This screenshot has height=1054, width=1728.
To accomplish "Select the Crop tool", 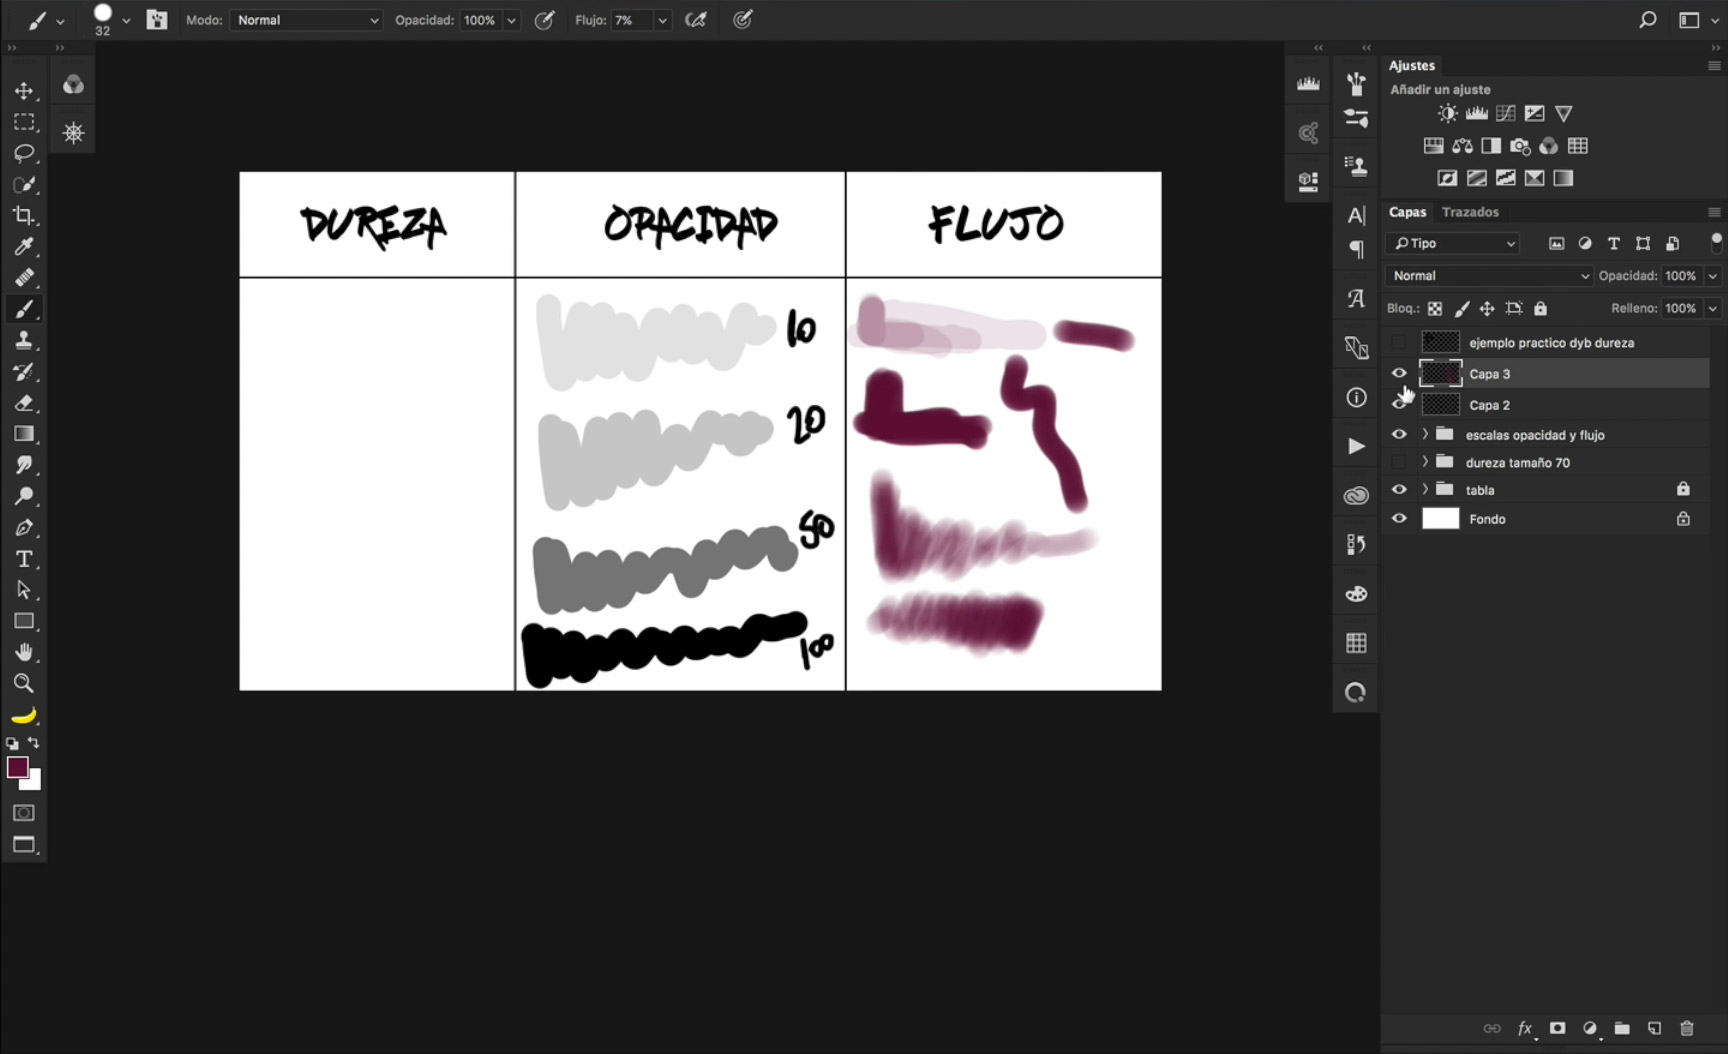I will (24, 215).
